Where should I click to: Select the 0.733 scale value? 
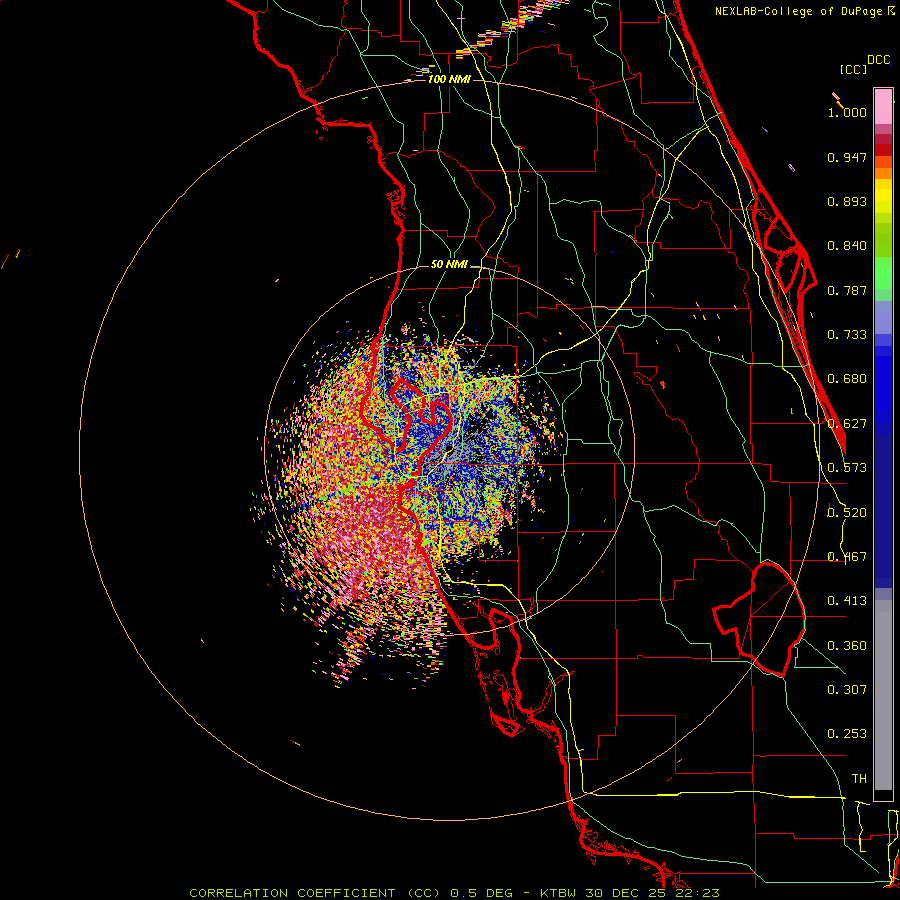point(847,335)
